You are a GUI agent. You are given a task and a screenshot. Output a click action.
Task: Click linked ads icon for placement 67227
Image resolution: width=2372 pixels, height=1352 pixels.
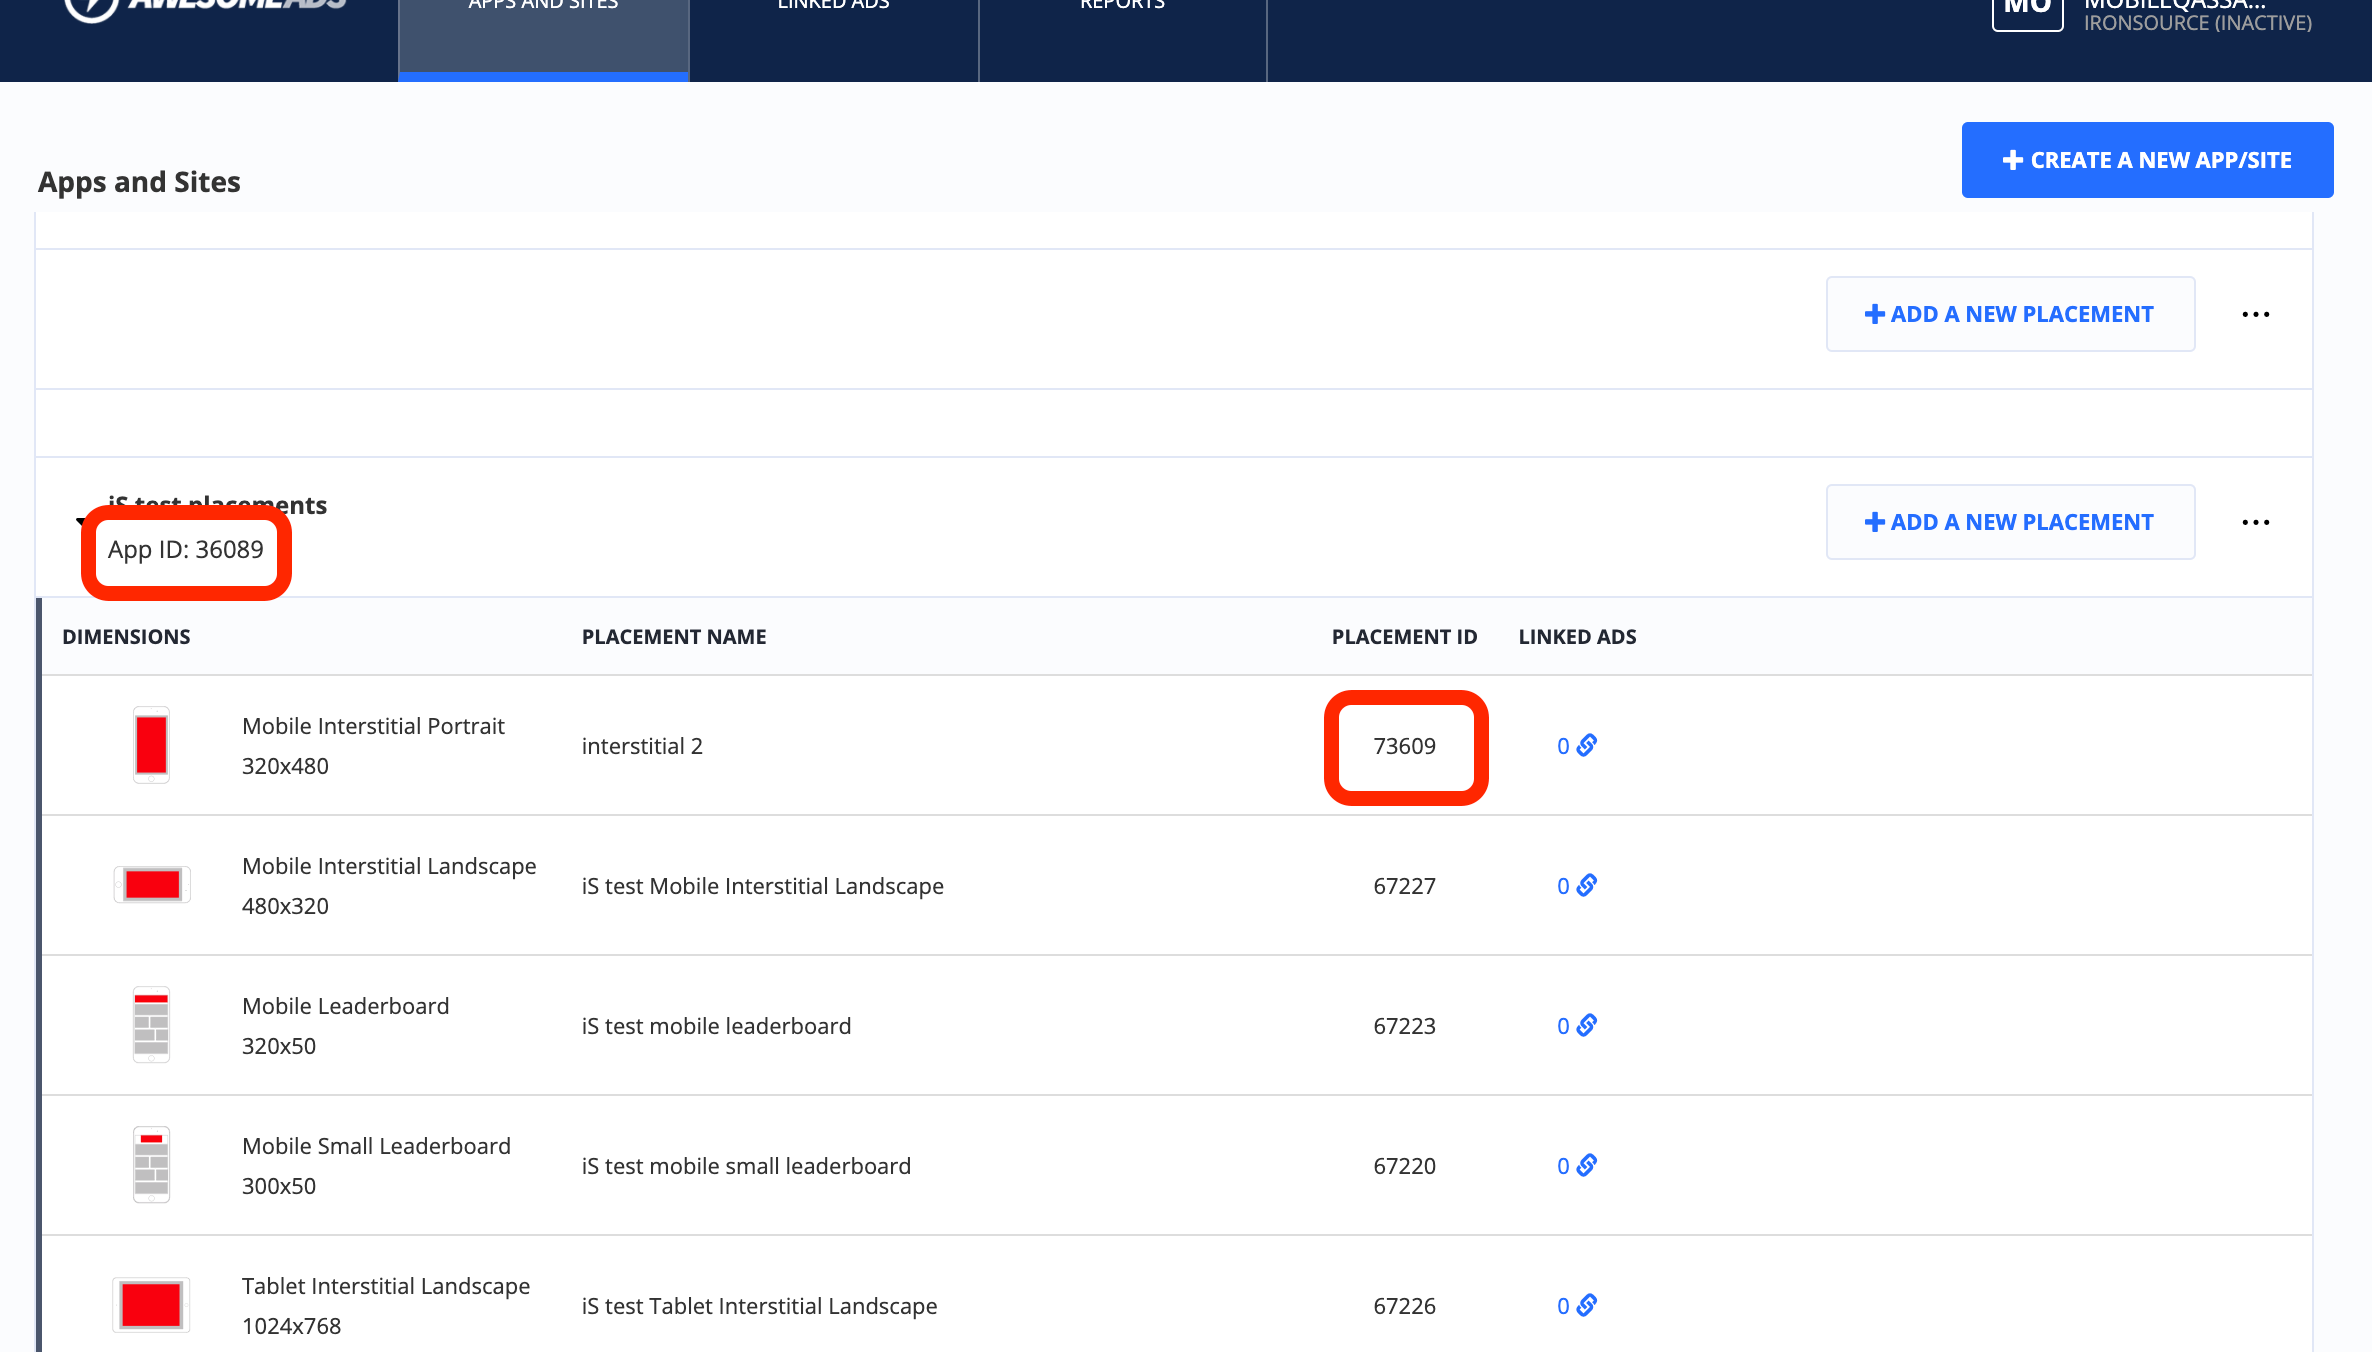click(x=1587, y=885)
